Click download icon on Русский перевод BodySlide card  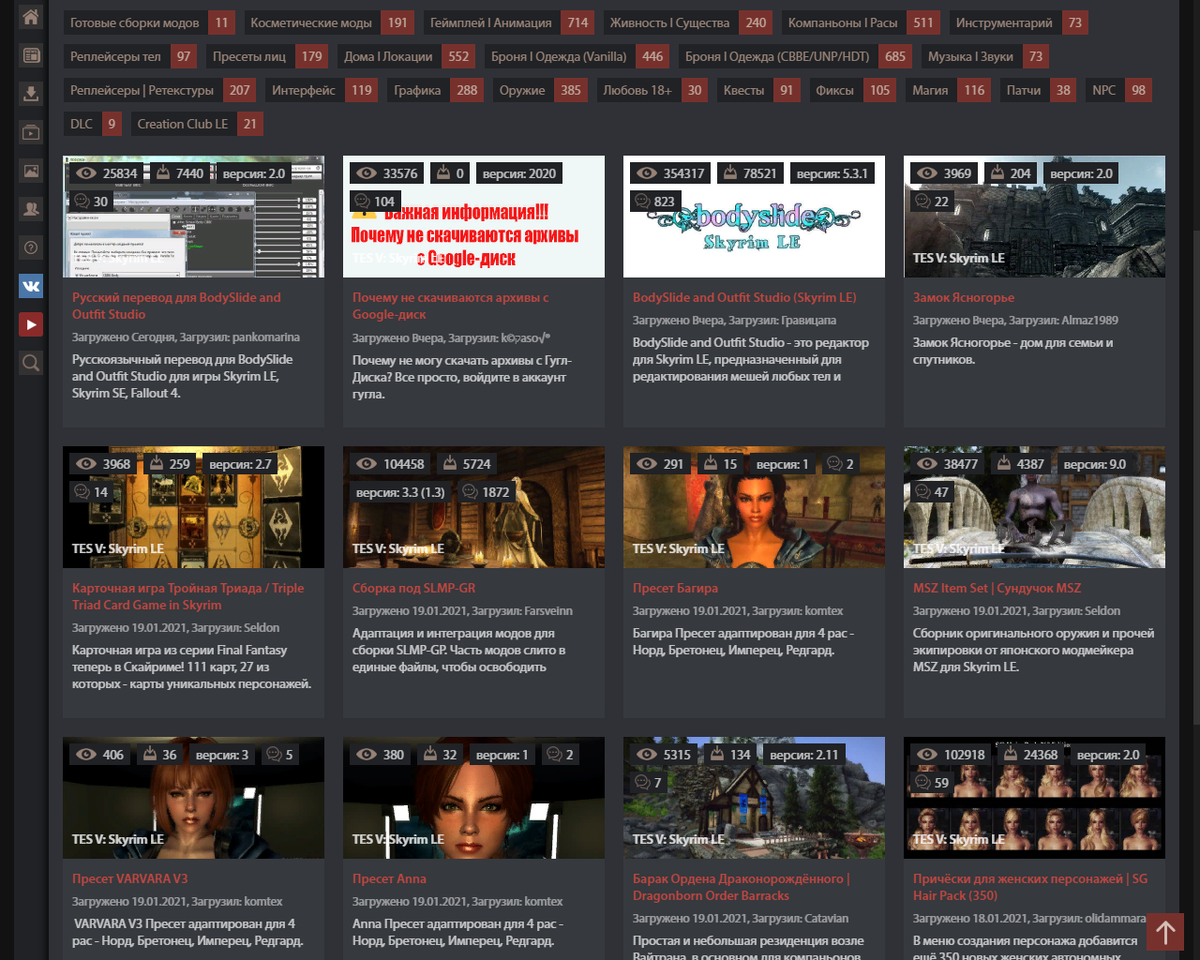[x=164, y=174]
